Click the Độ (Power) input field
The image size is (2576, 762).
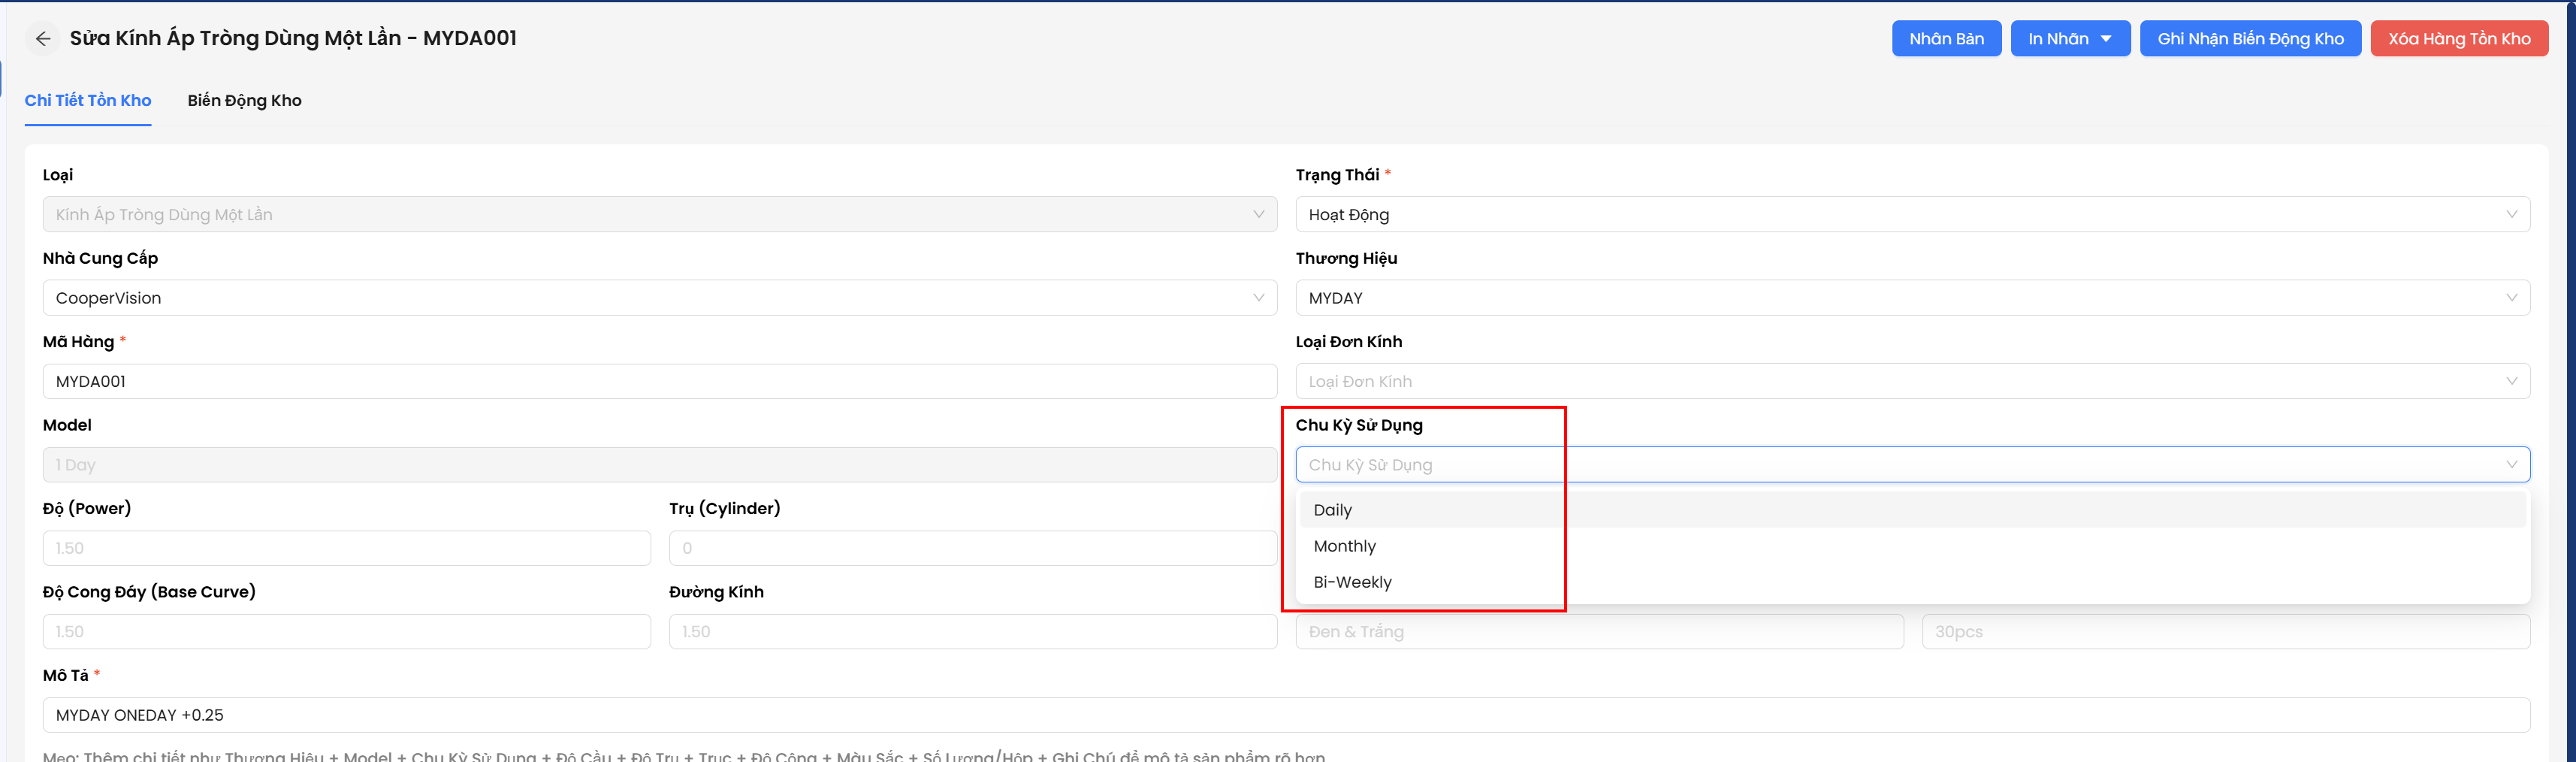click(x=347, y=548)
